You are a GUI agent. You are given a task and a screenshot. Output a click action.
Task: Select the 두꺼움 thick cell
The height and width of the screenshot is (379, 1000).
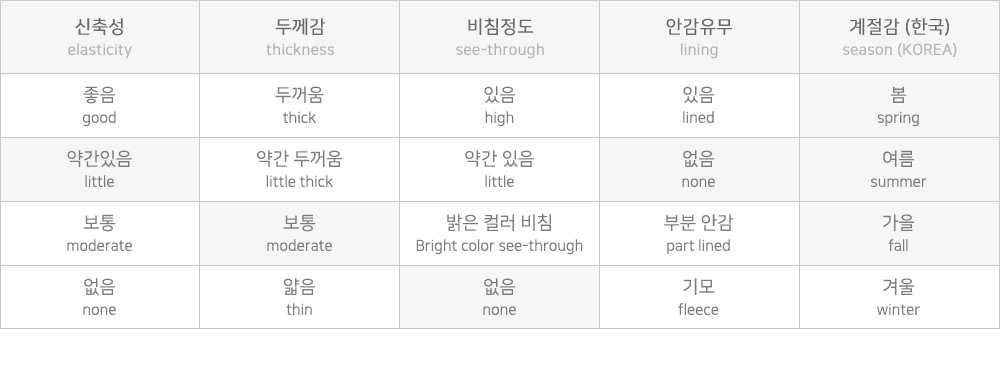300,105
